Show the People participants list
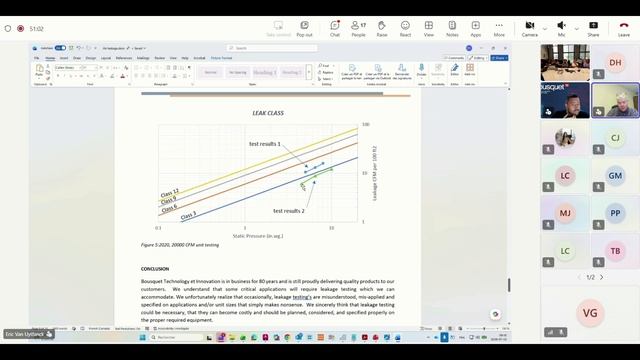The height and width of the screenshot is (360, 640). pyautogui.click(x=358, y=29)
